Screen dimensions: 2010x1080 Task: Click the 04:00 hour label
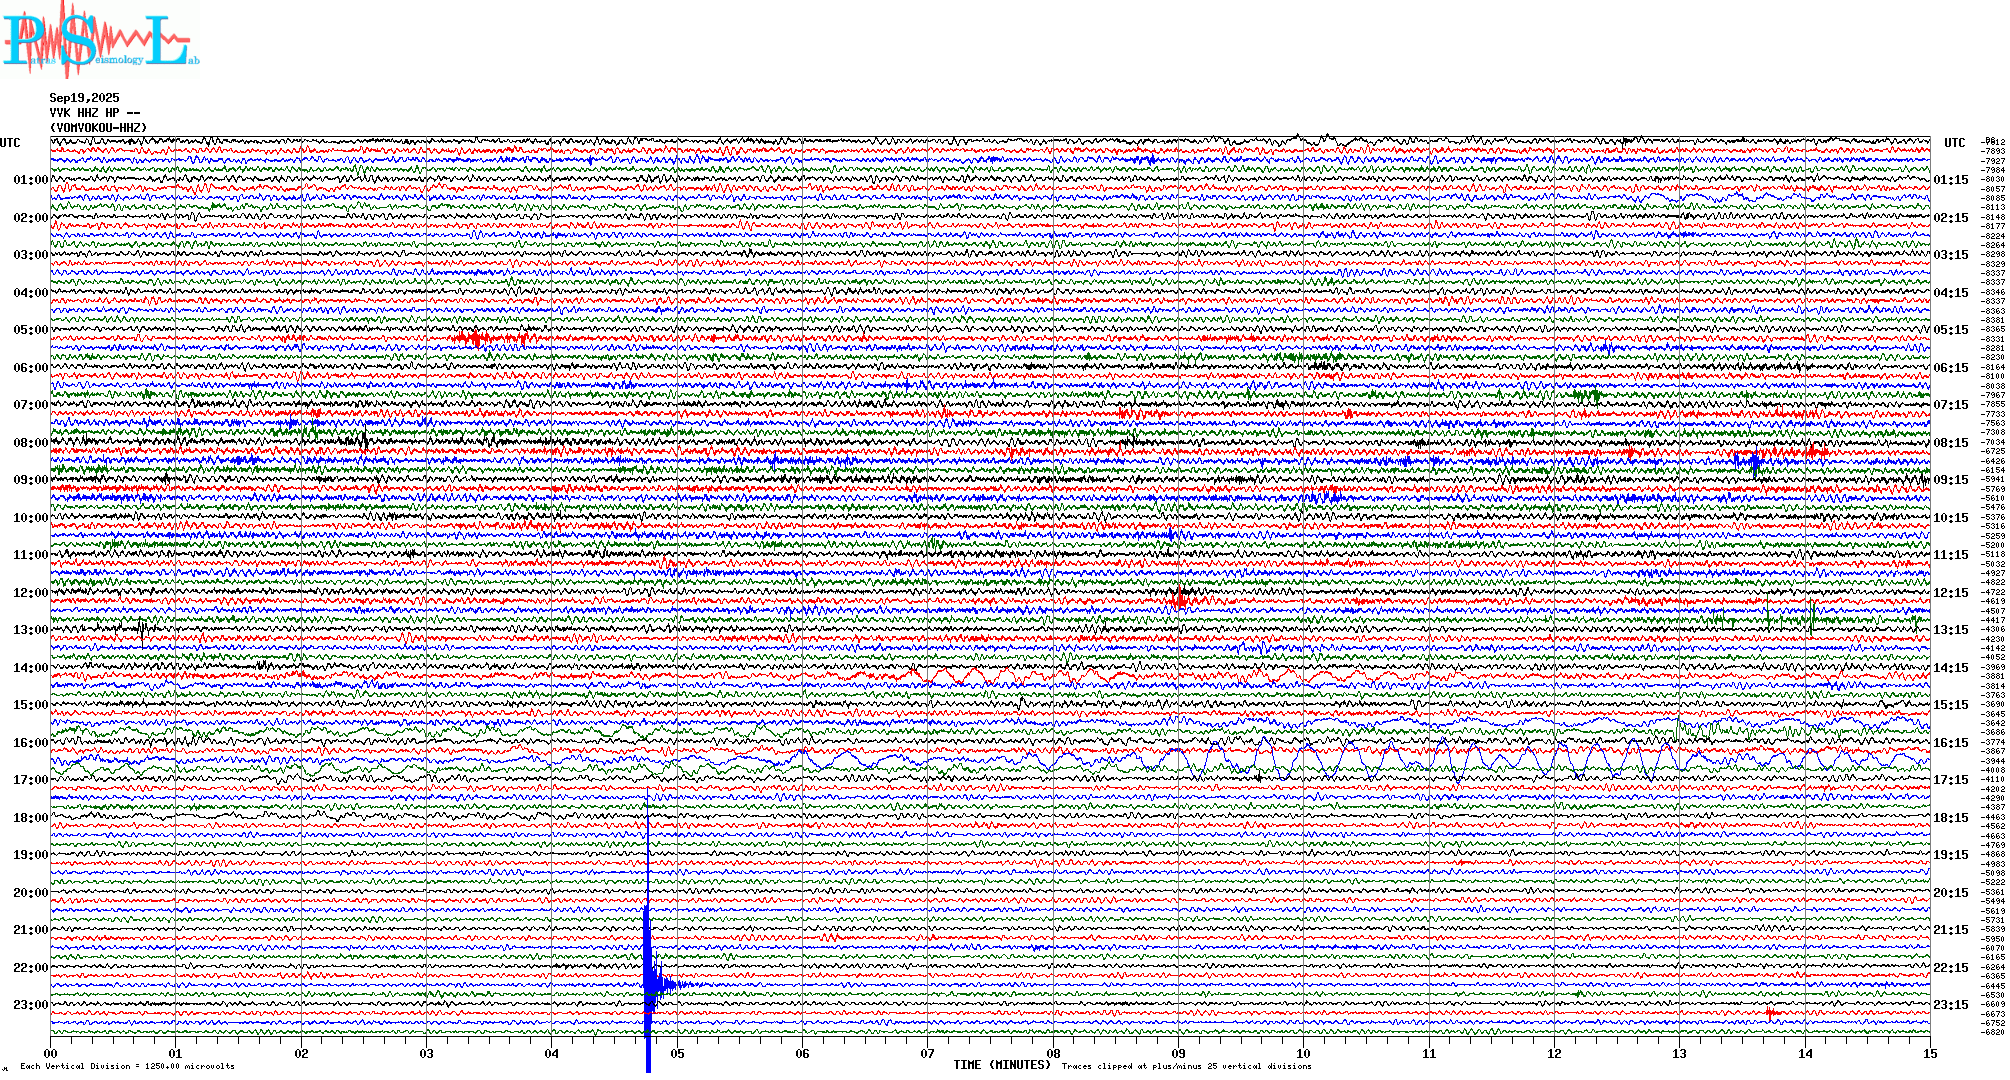click(x=30, y=293)
